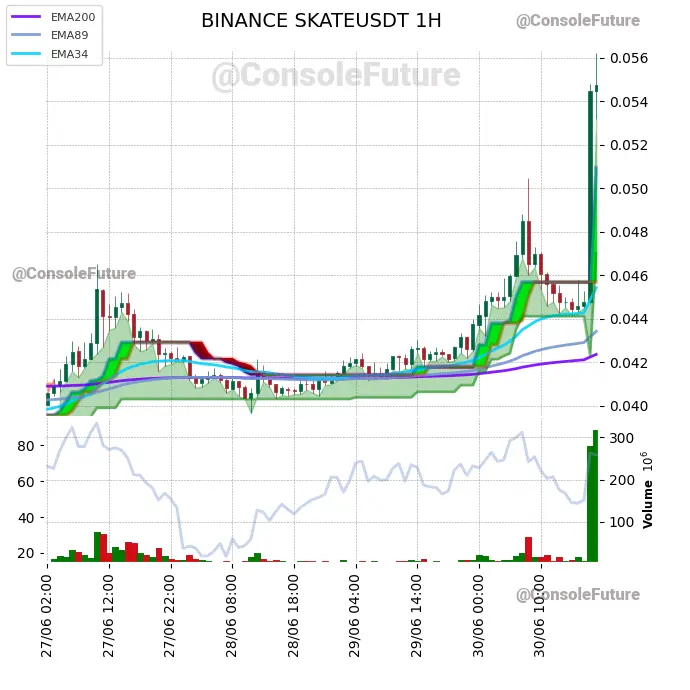Click the 80 oscillator axis label
This screenshot has height=690, width=690.
coord(26,446)
